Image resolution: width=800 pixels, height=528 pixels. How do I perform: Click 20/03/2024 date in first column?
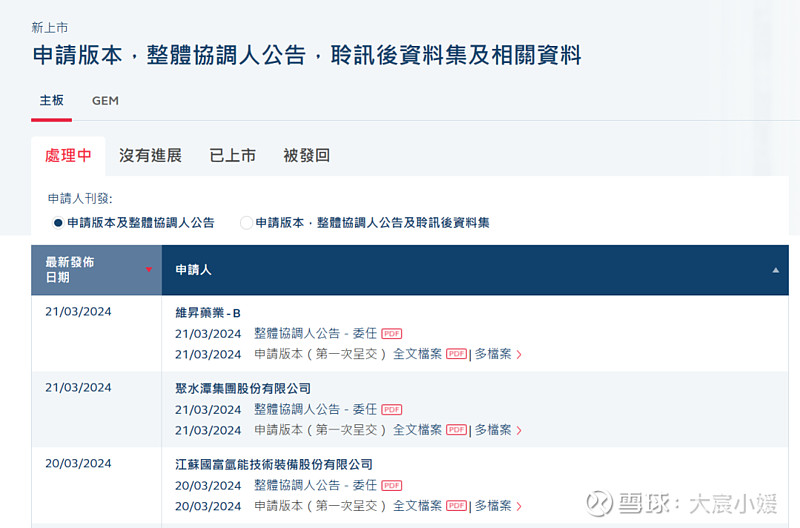click(x=78, y=463)
